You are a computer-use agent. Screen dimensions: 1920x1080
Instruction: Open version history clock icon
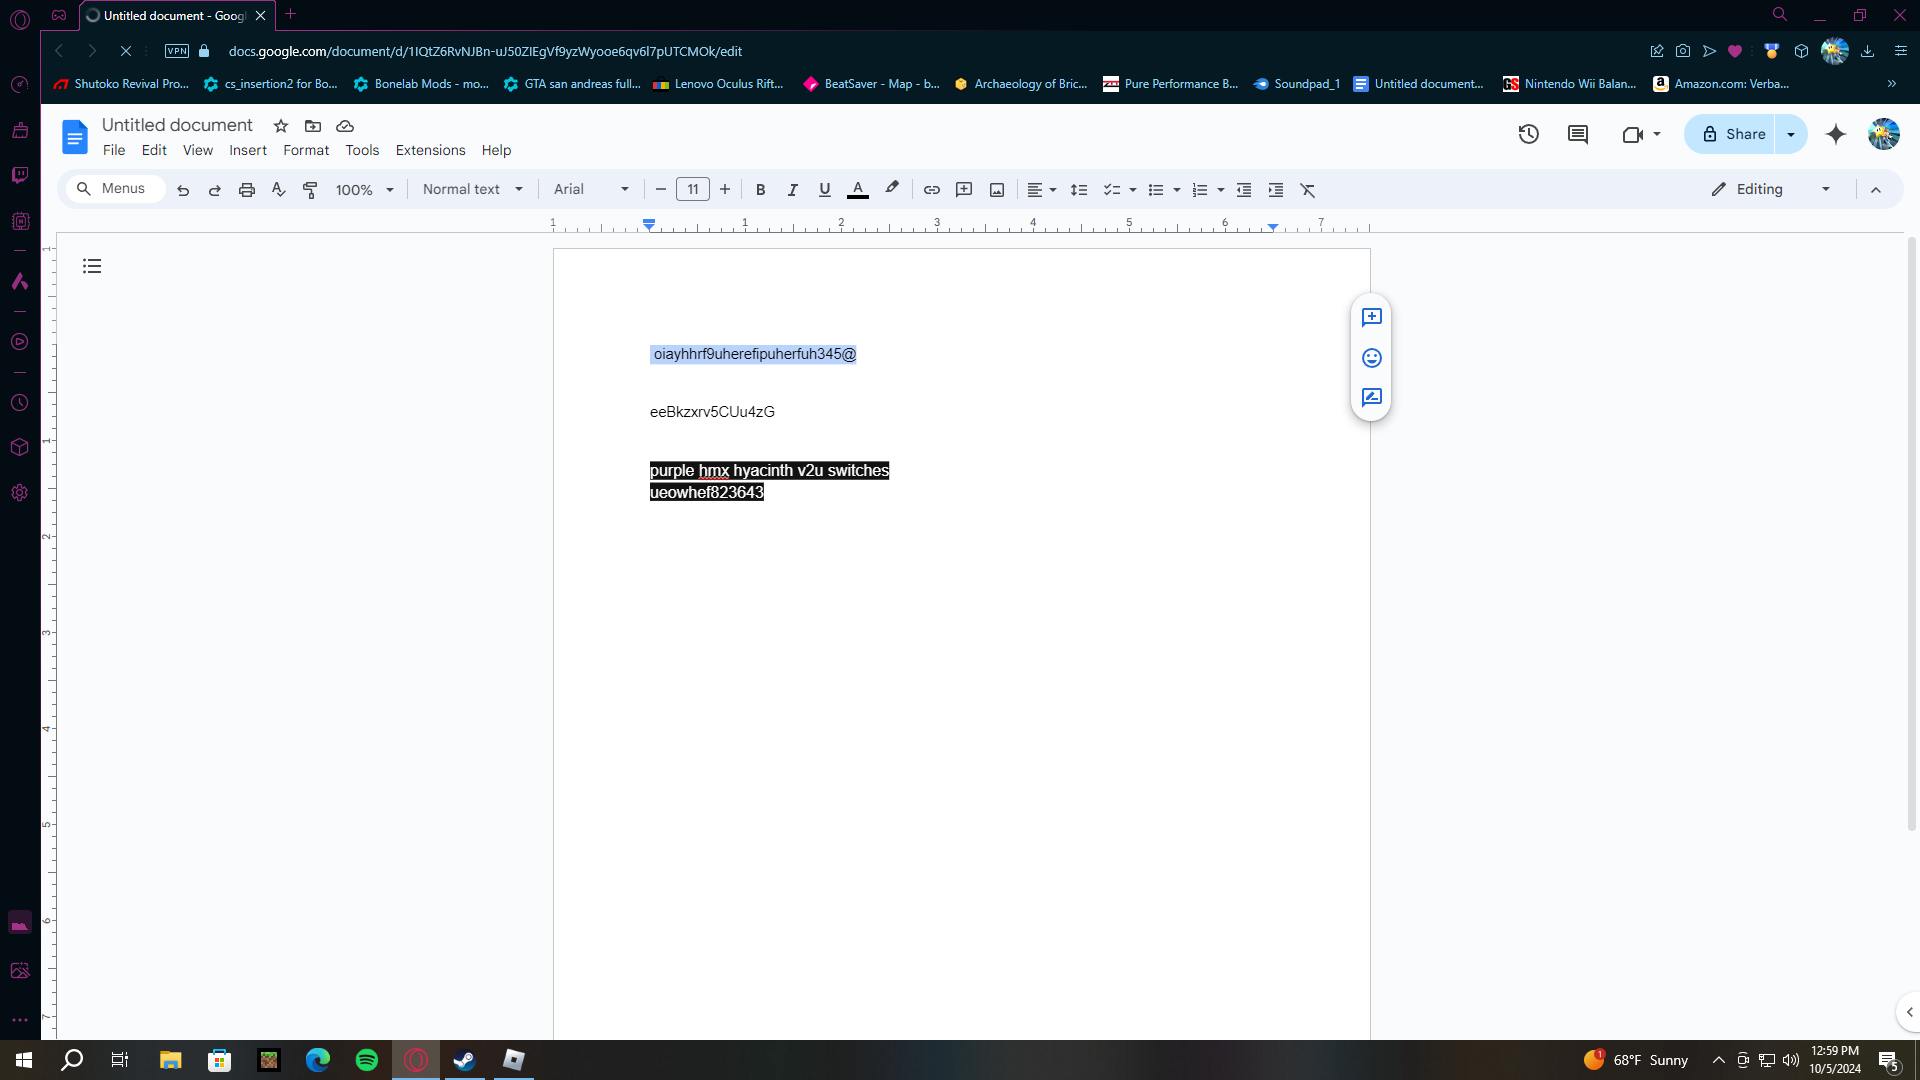(1528, 134)
